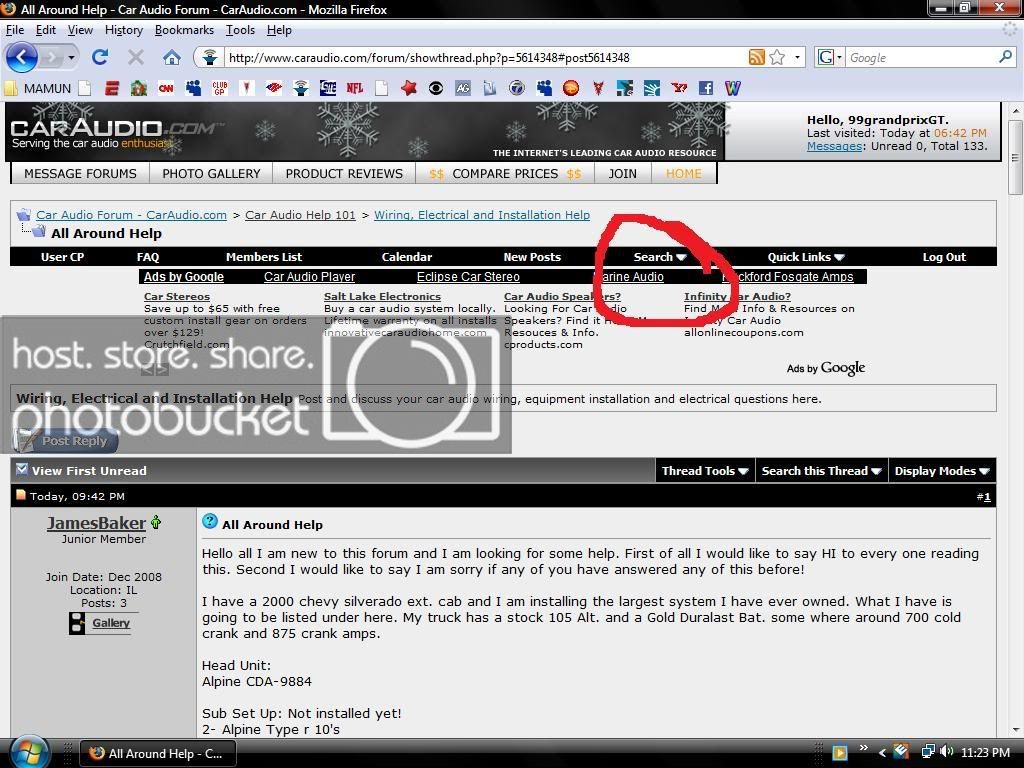Viewport: 1024px width, 768px height.
Task: Click inside the URL address field
Action: pos(487,57)
